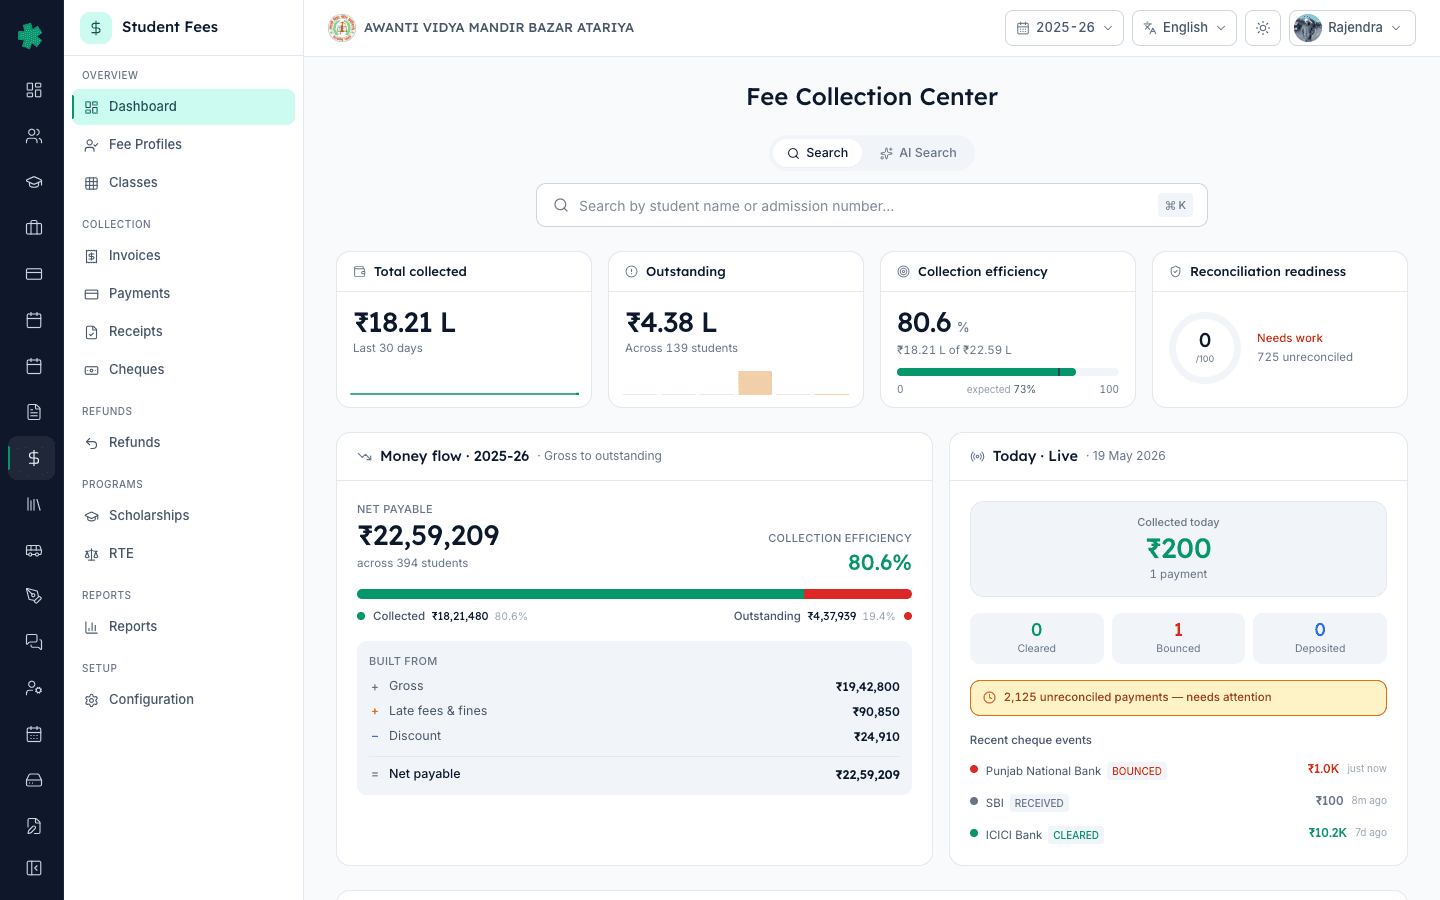Click the ICICI Bank cleared cheque event
The height and width of the screenshot is (900, 1440).
1178,834
